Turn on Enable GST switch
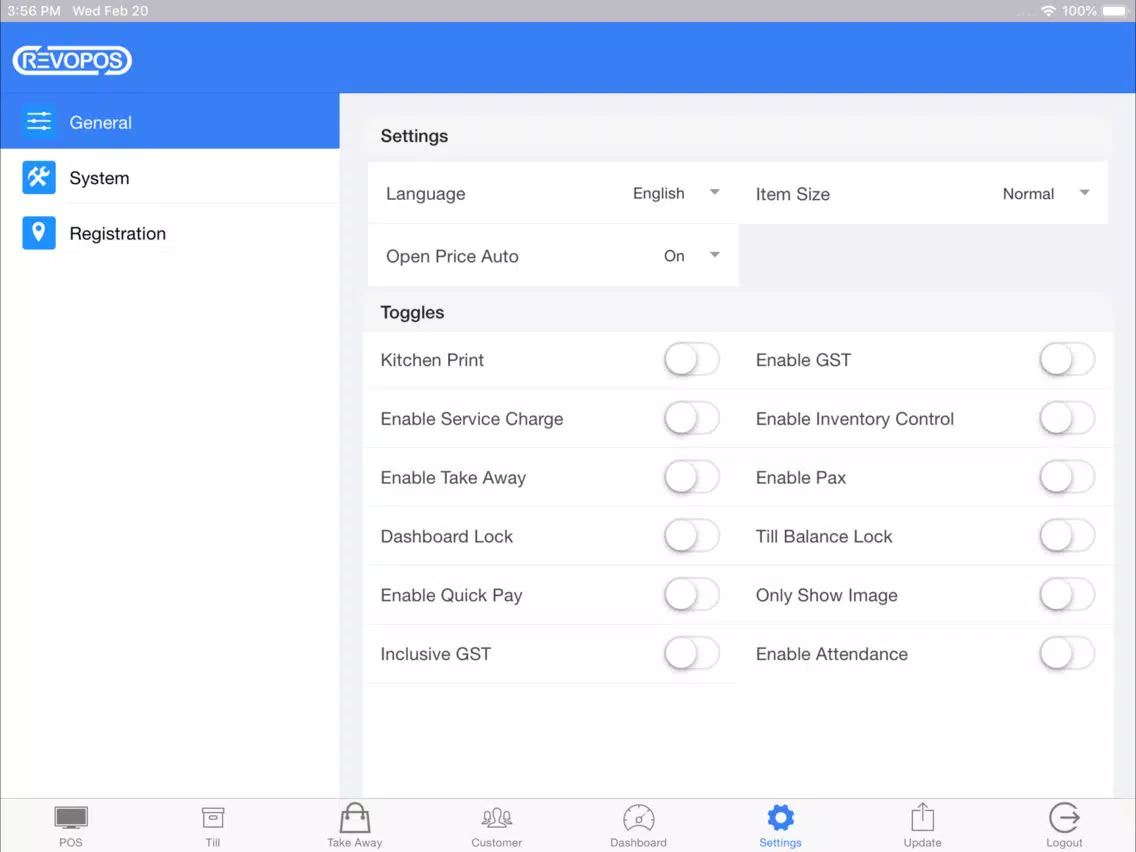1136x852 pixels. click(x=1066, y=360)
